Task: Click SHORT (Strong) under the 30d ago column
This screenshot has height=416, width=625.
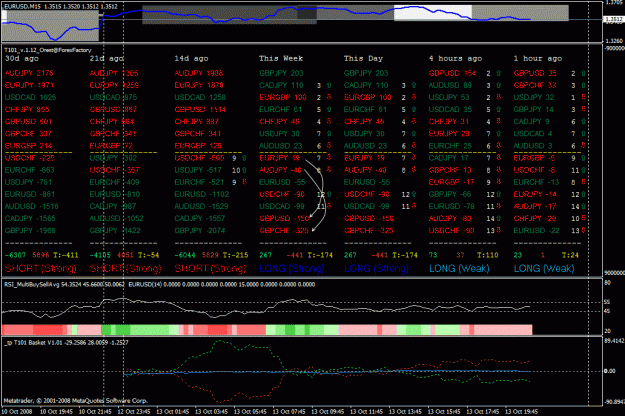Action: (x=41, y=269)
